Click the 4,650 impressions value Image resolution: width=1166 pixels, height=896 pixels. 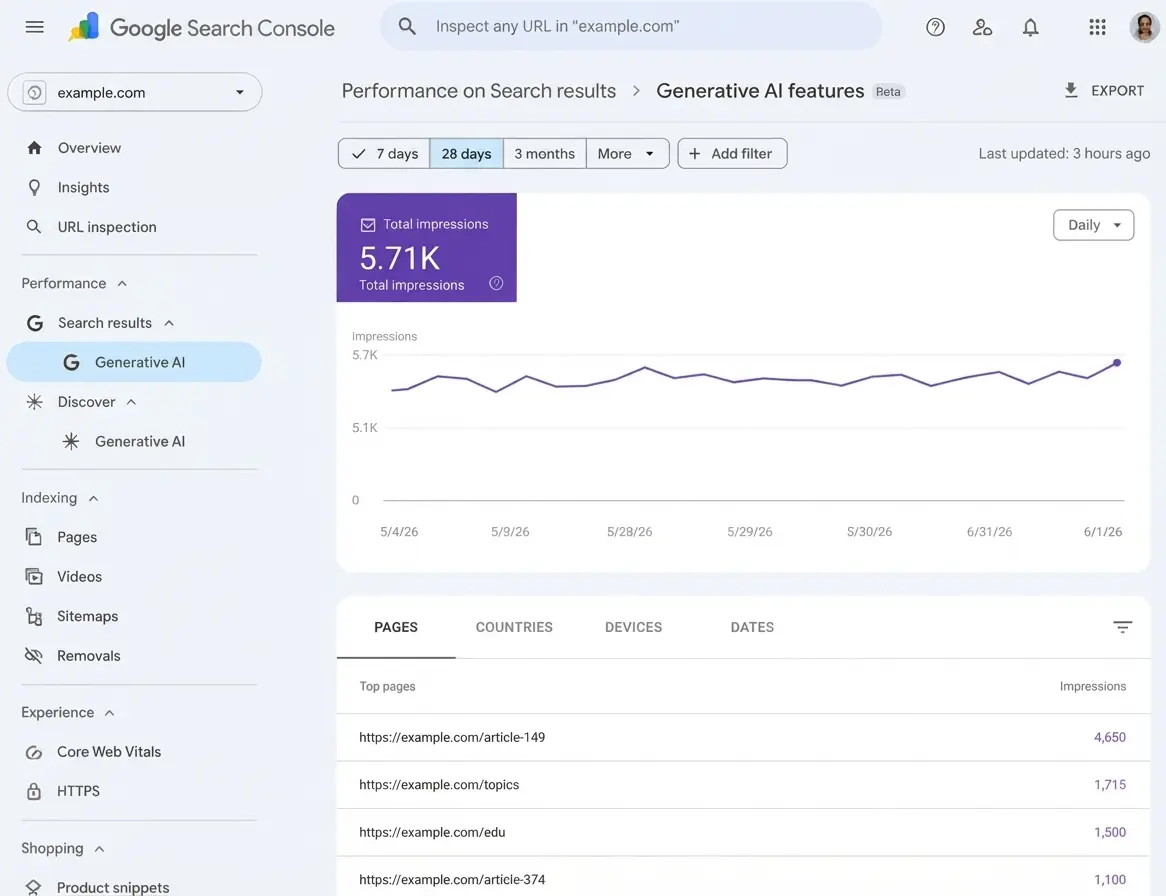1109,737
